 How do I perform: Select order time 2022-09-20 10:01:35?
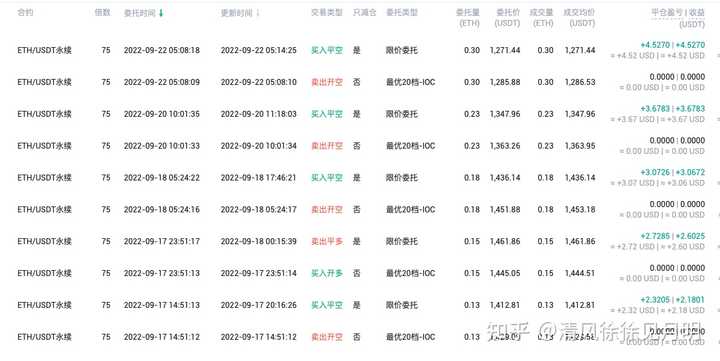coord(162,114)
